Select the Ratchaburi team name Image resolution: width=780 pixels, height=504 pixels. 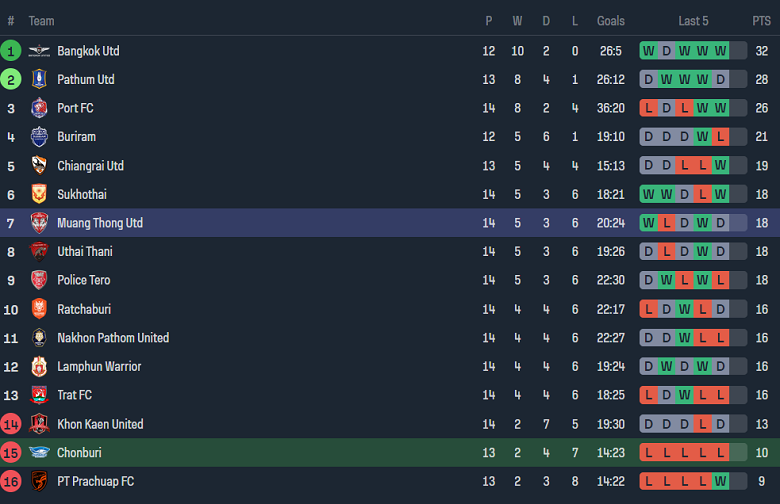pyautogui.click(x=84, y=309)
